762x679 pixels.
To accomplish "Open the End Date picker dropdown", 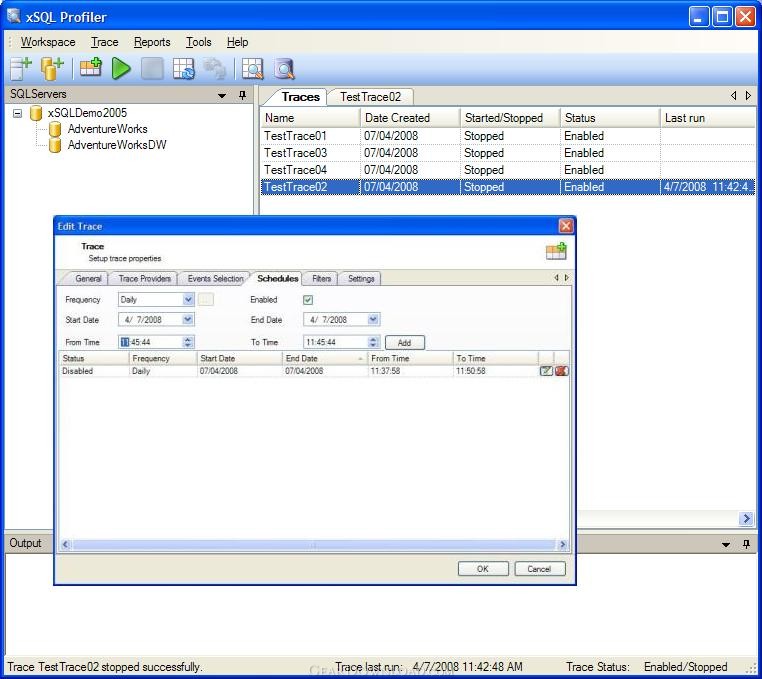I will (x=373, y=320).
